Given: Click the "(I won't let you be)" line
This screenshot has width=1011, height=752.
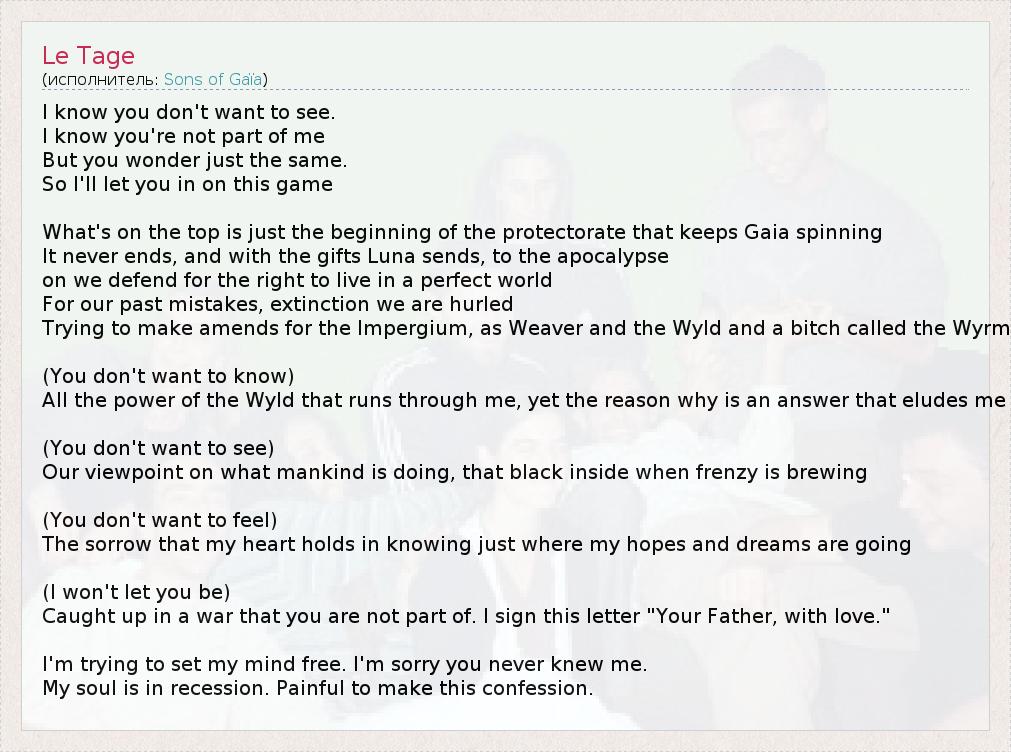Looking at the screenshot, I should [x=136, y=592].
